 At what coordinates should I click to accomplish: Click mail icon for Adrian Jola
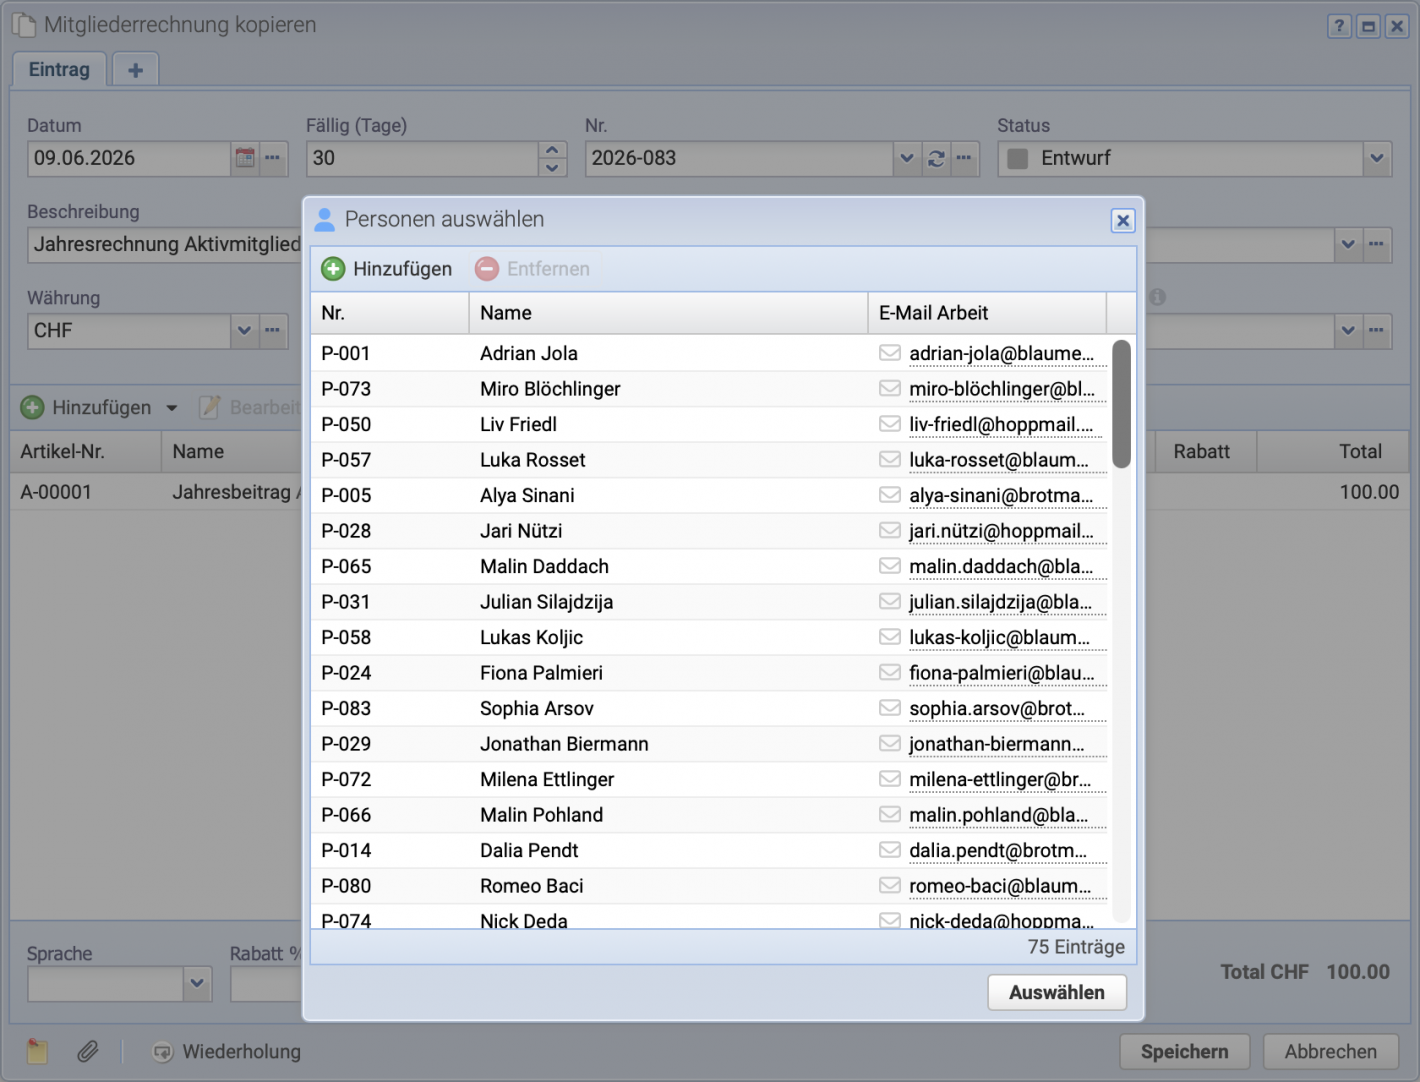tap(889, 353)
